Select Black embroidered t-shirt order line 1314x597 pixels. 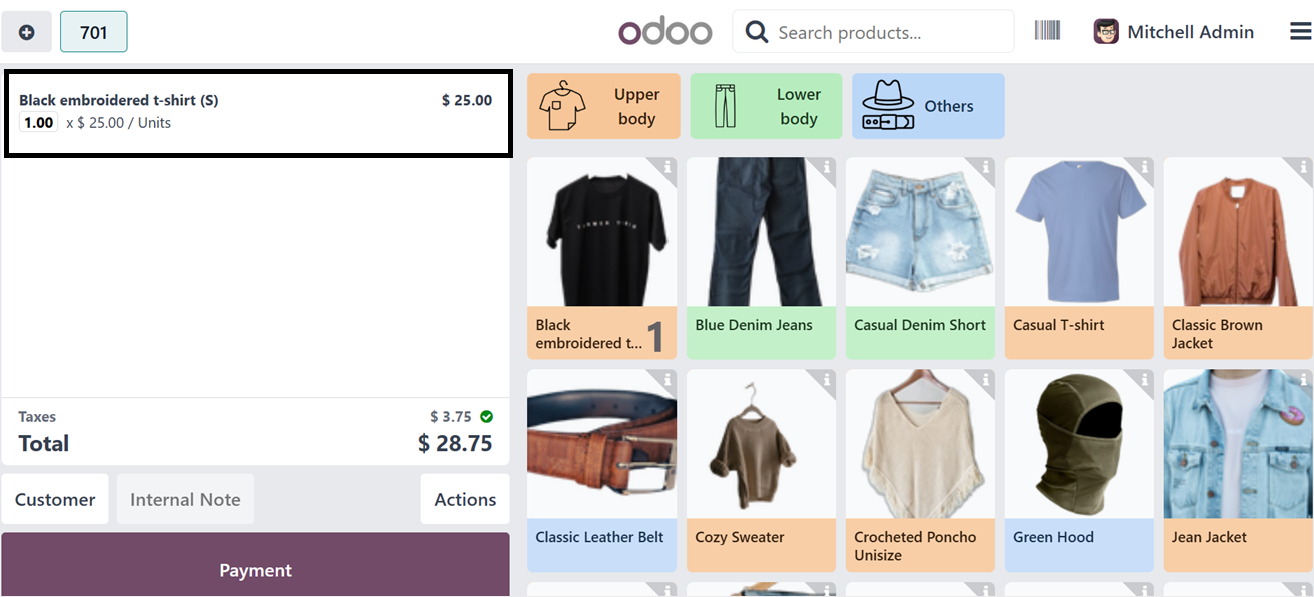(x=258, y=113)
